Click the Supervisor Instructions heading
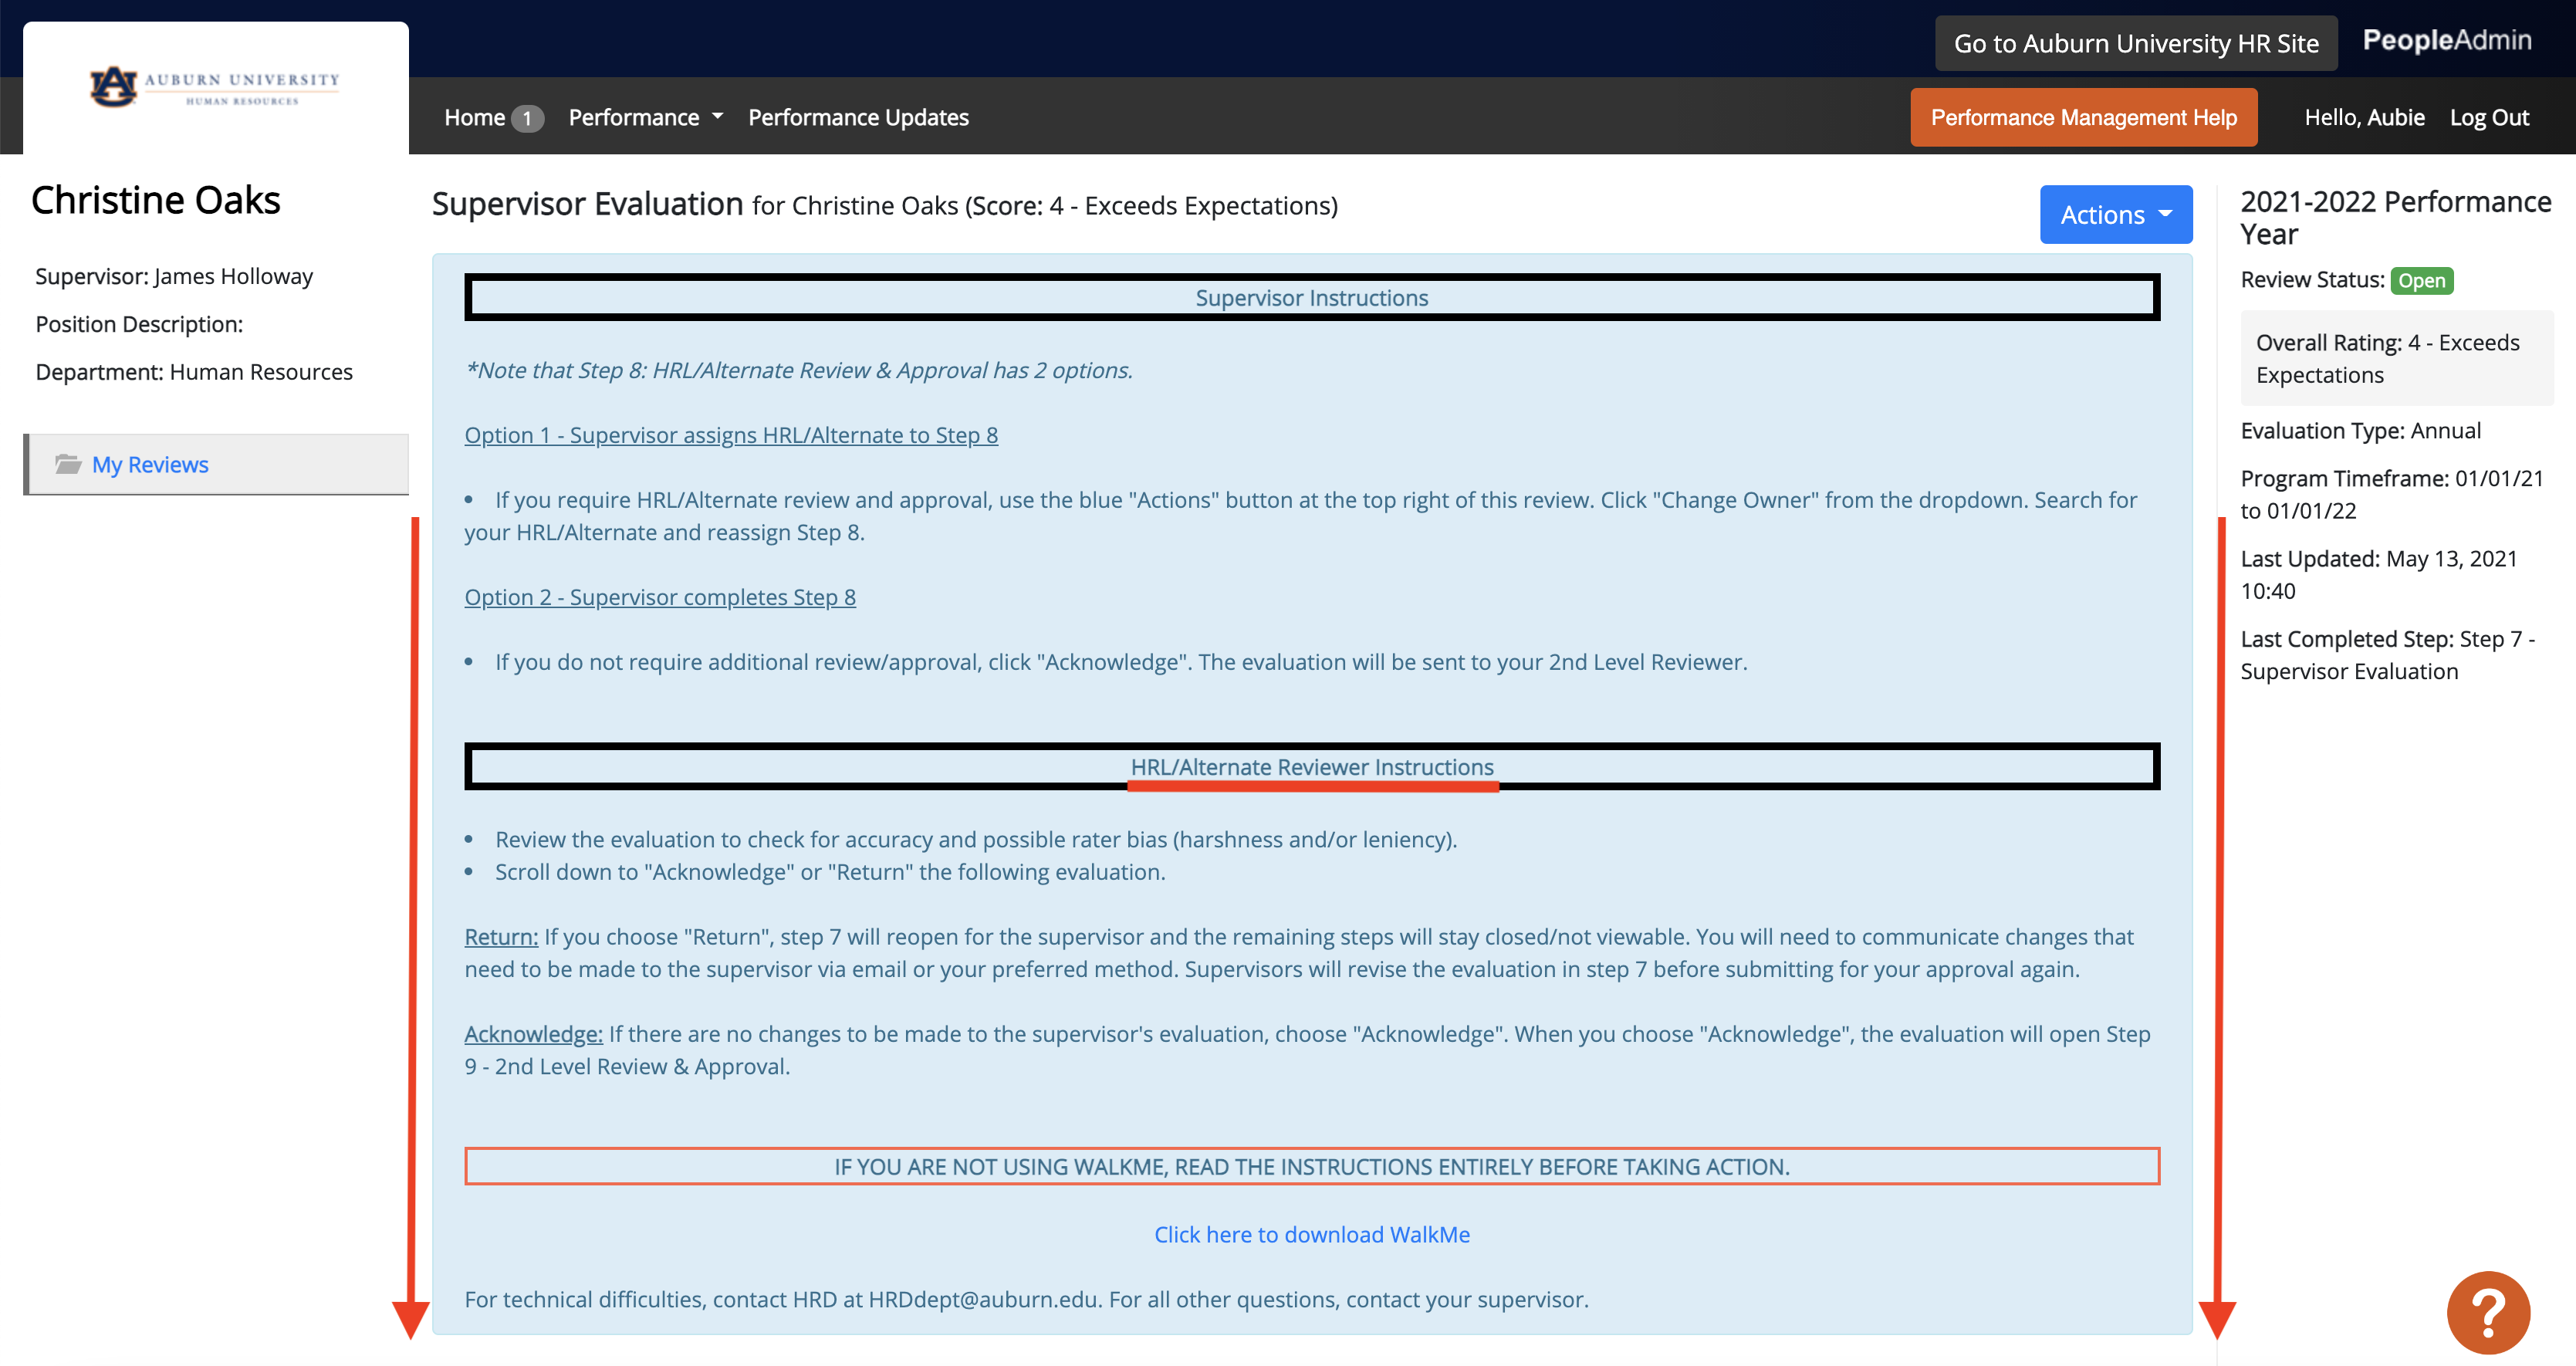 (1311, 297)
